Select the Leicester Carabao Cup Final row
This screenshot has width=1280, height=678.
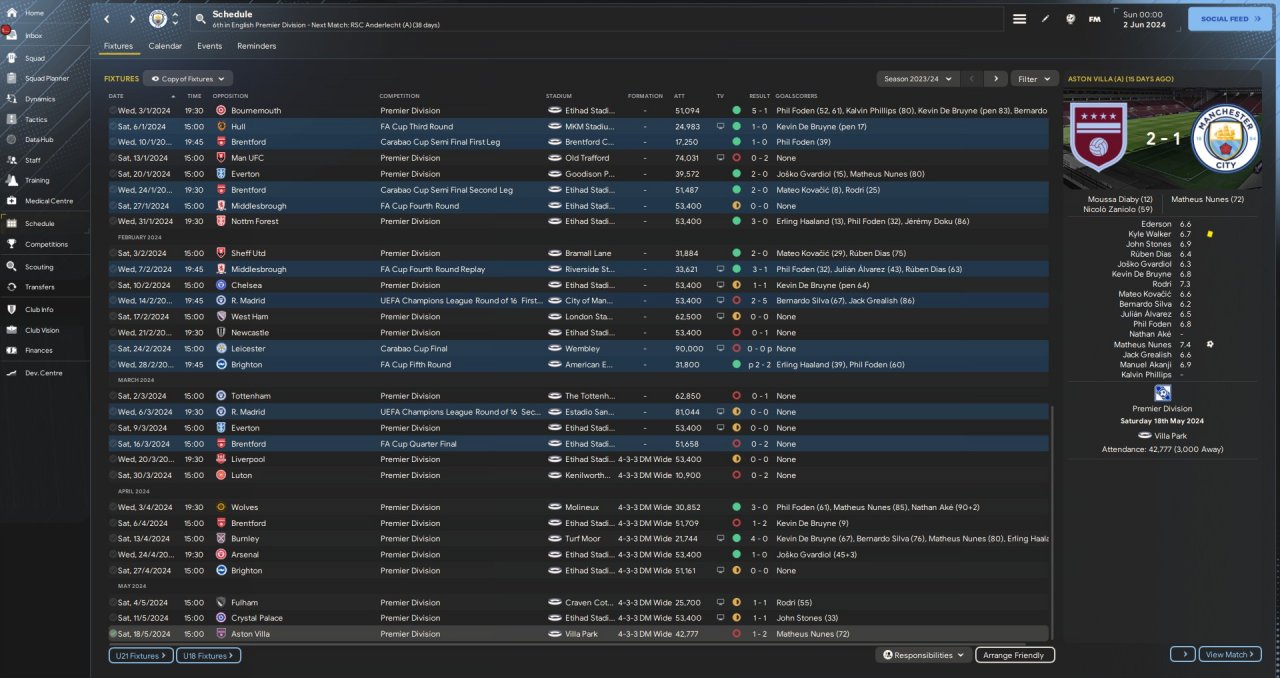(x=579, y=348)
